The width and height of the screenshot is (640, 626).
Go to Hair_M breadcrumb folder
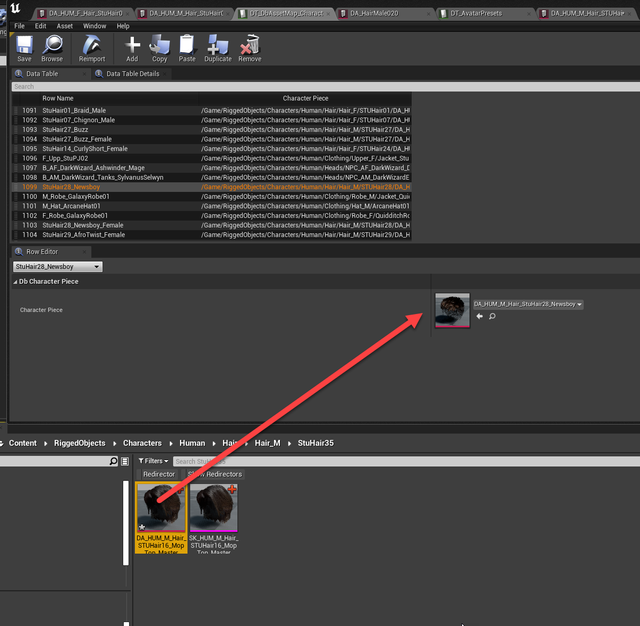click(267, 443)
